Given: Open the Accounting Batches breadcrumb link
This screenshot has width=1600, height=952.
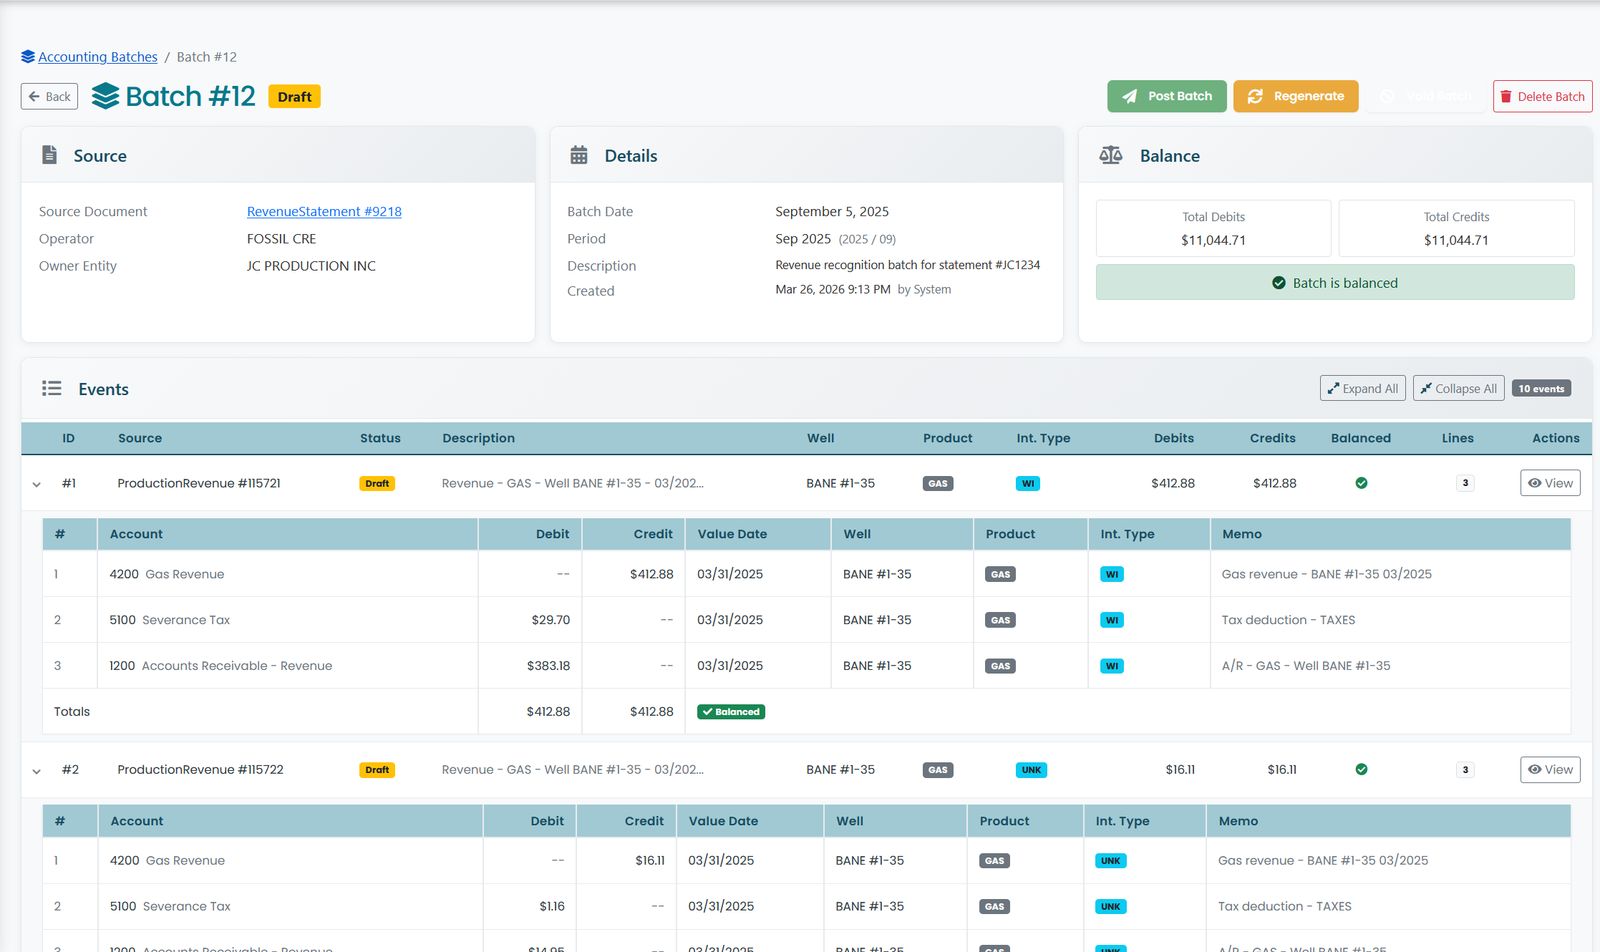Looking at the screenshot, I should pos(98,57).
